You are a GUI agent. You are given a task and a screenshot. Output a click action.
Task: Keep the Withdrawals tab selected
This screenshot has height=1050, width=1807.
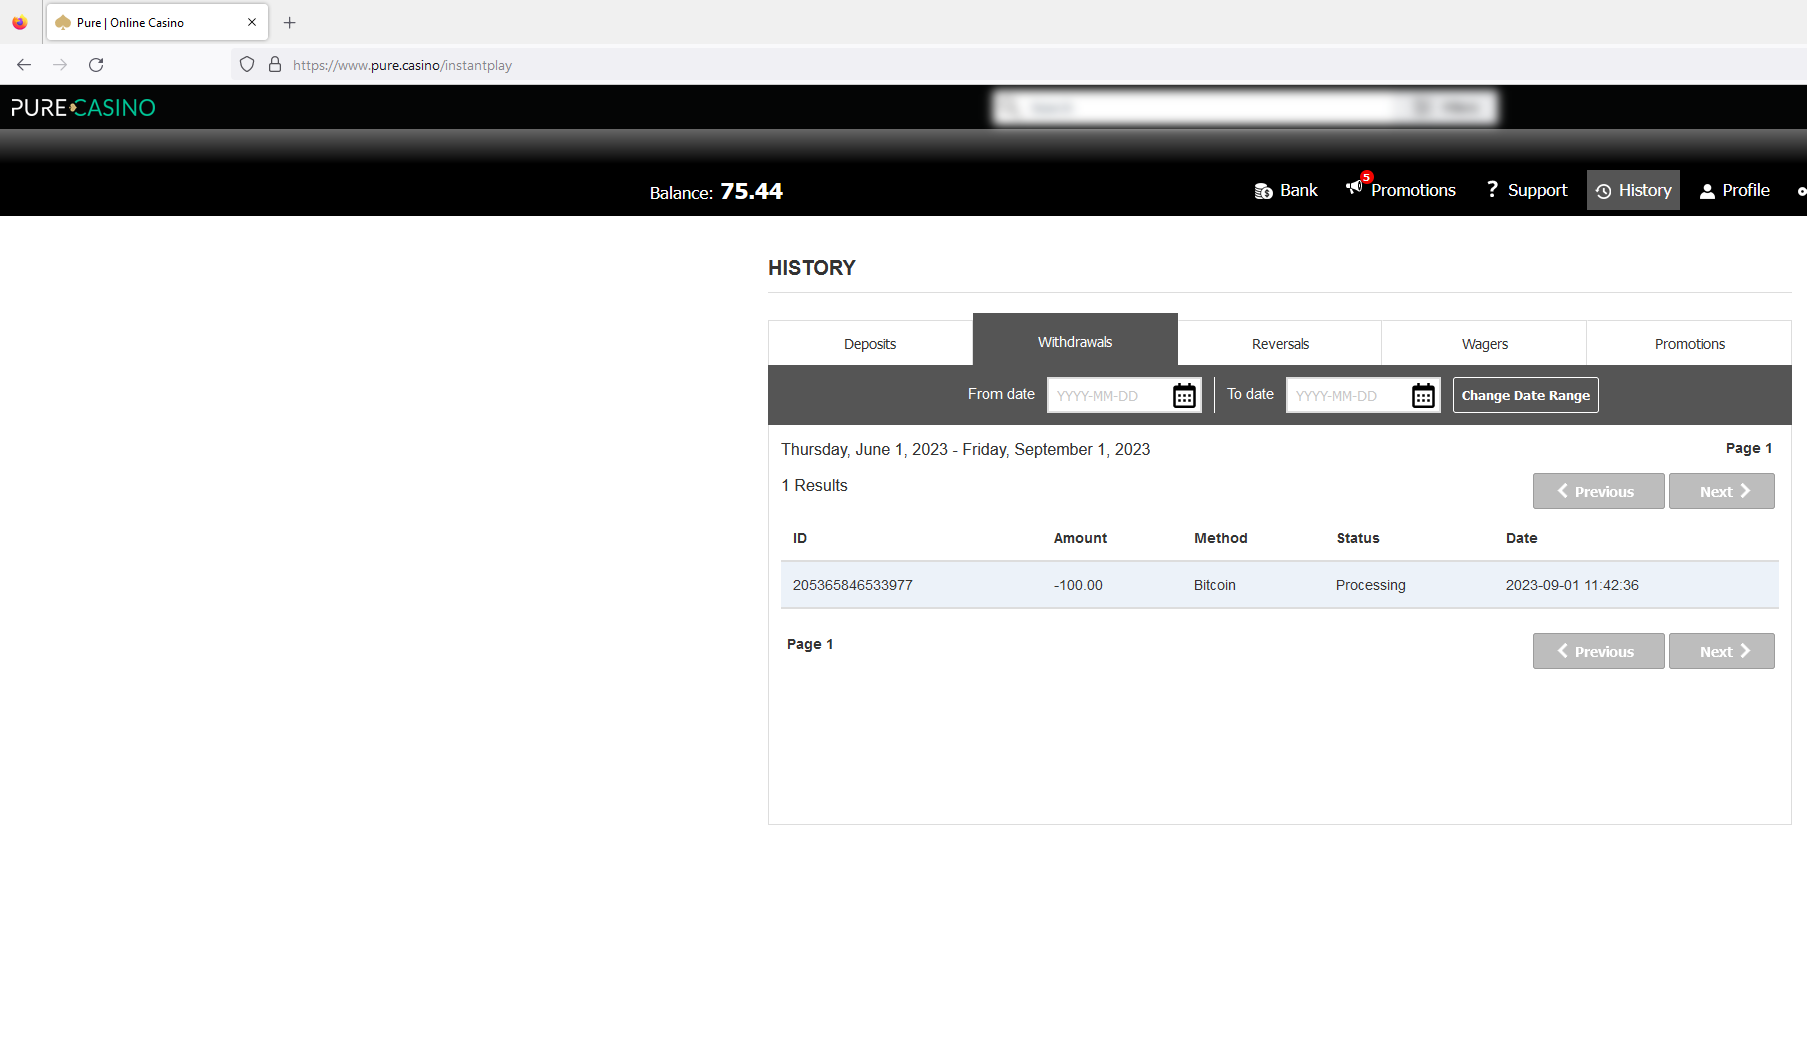point(1075,341)
